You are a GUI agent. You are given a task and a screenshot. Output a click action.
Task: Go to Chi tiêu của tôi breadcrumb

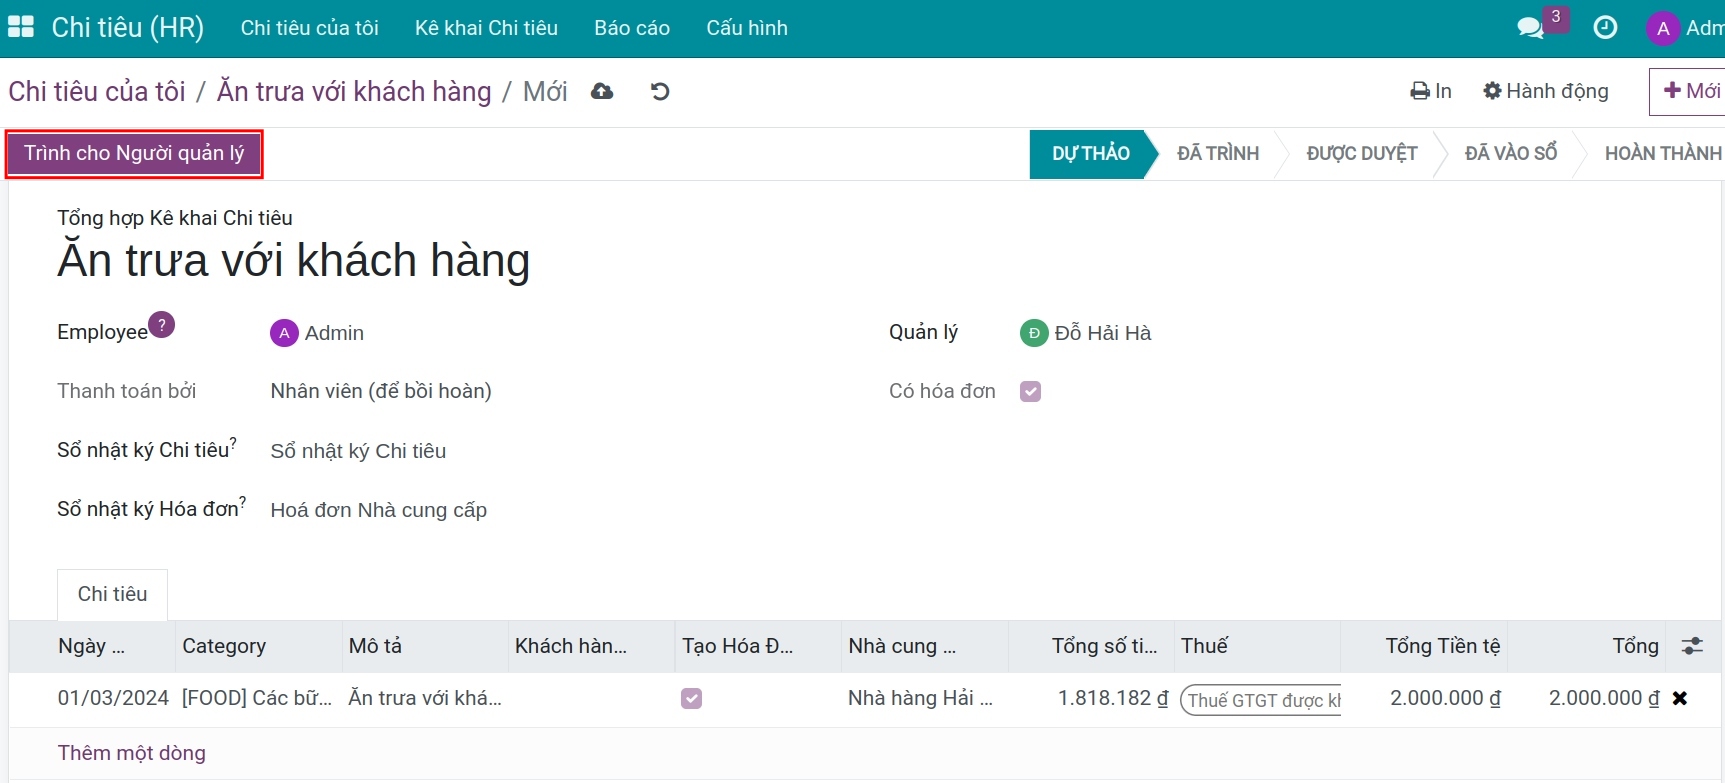tap(97, 91)
